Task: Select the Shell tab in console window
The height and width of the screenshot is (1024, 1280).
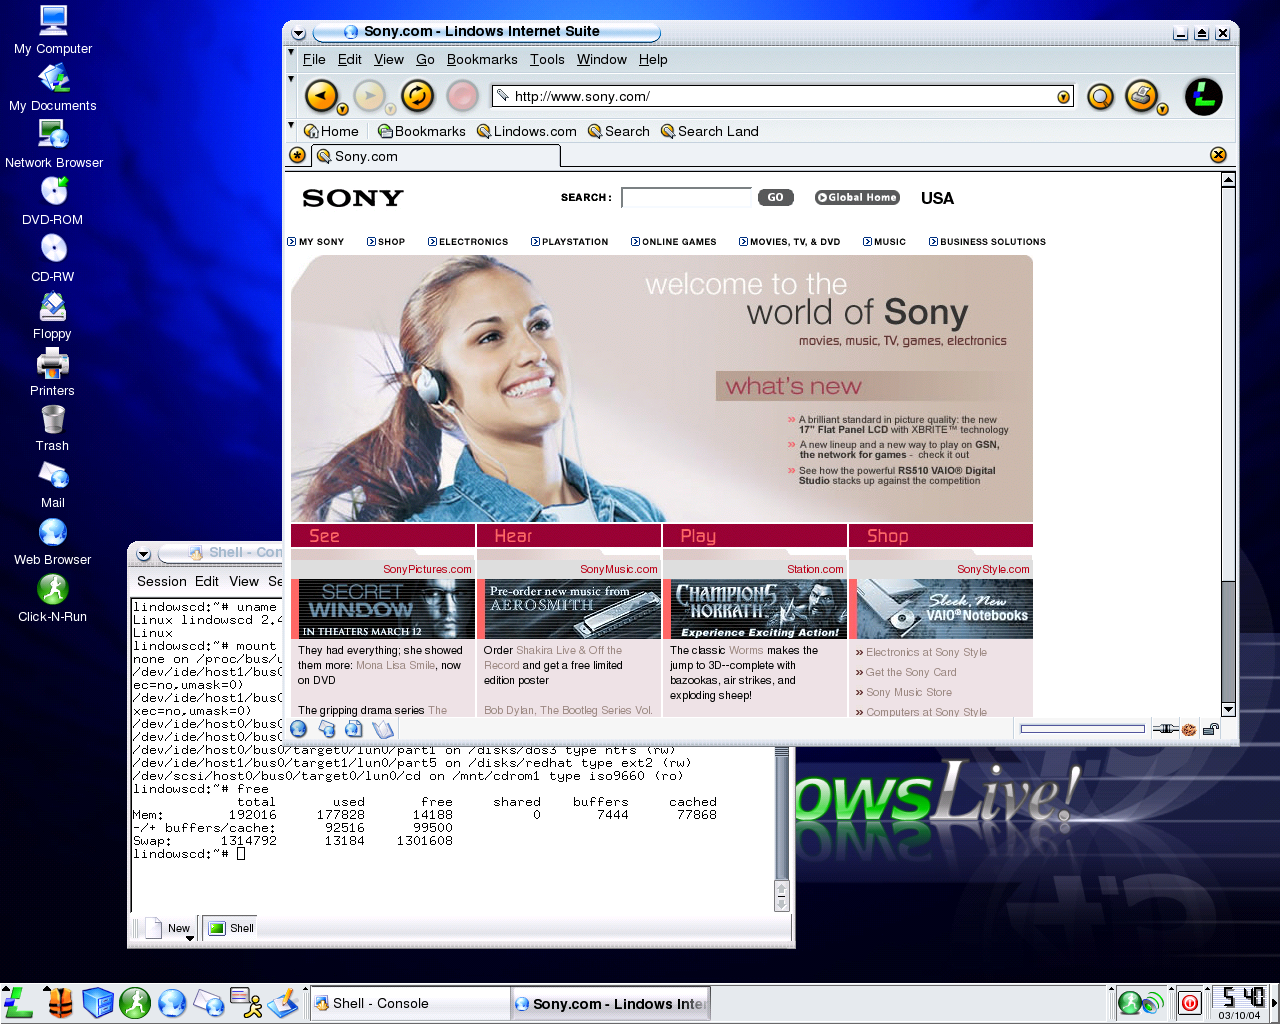Action: [231, 928]
